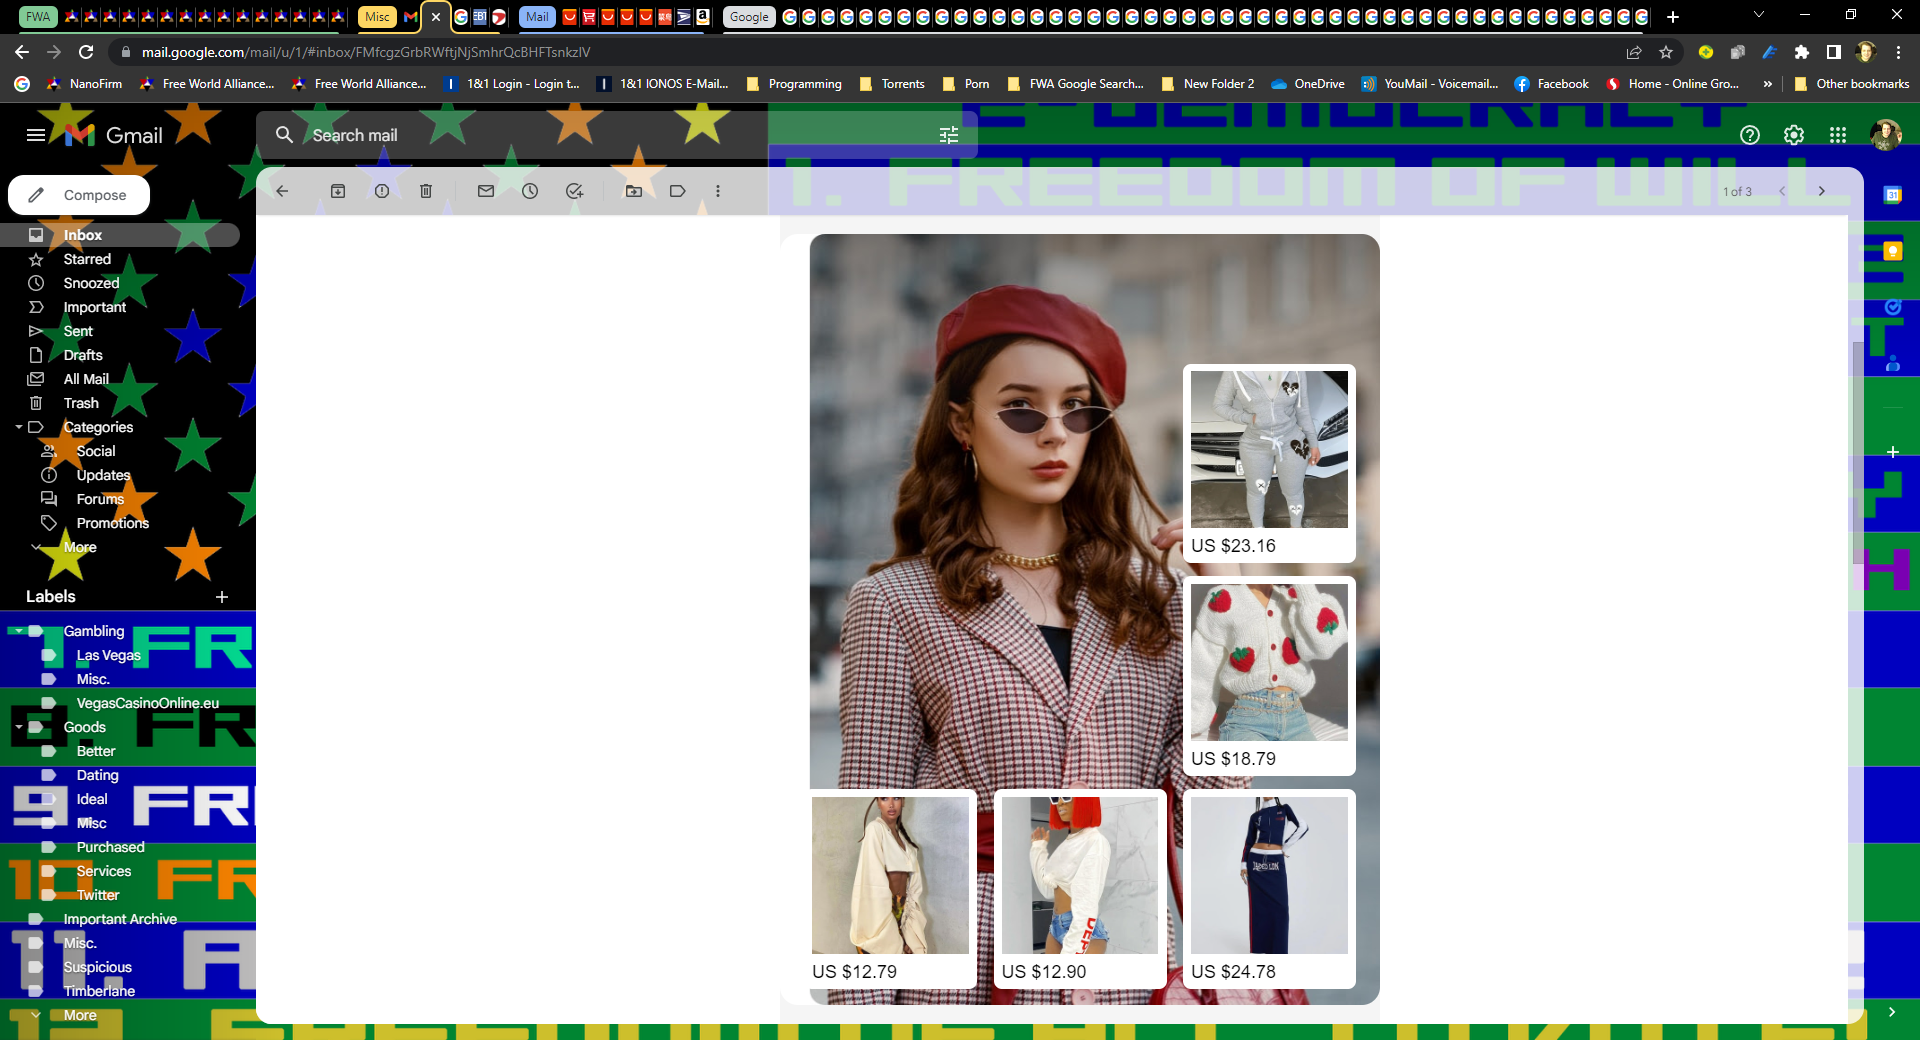Mark the email as unread
Screen dimensions: 1920x1040
486,191
